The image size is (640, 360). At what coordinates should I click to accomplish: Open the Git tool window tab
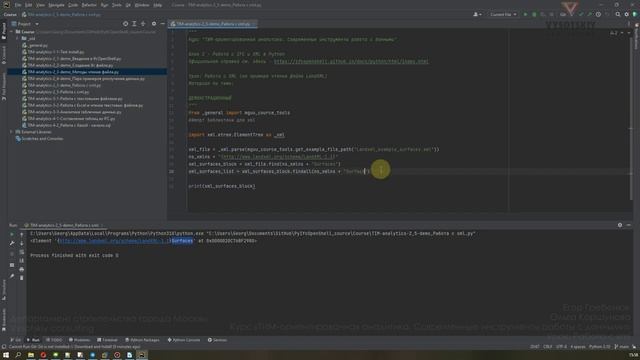[16, 340]
